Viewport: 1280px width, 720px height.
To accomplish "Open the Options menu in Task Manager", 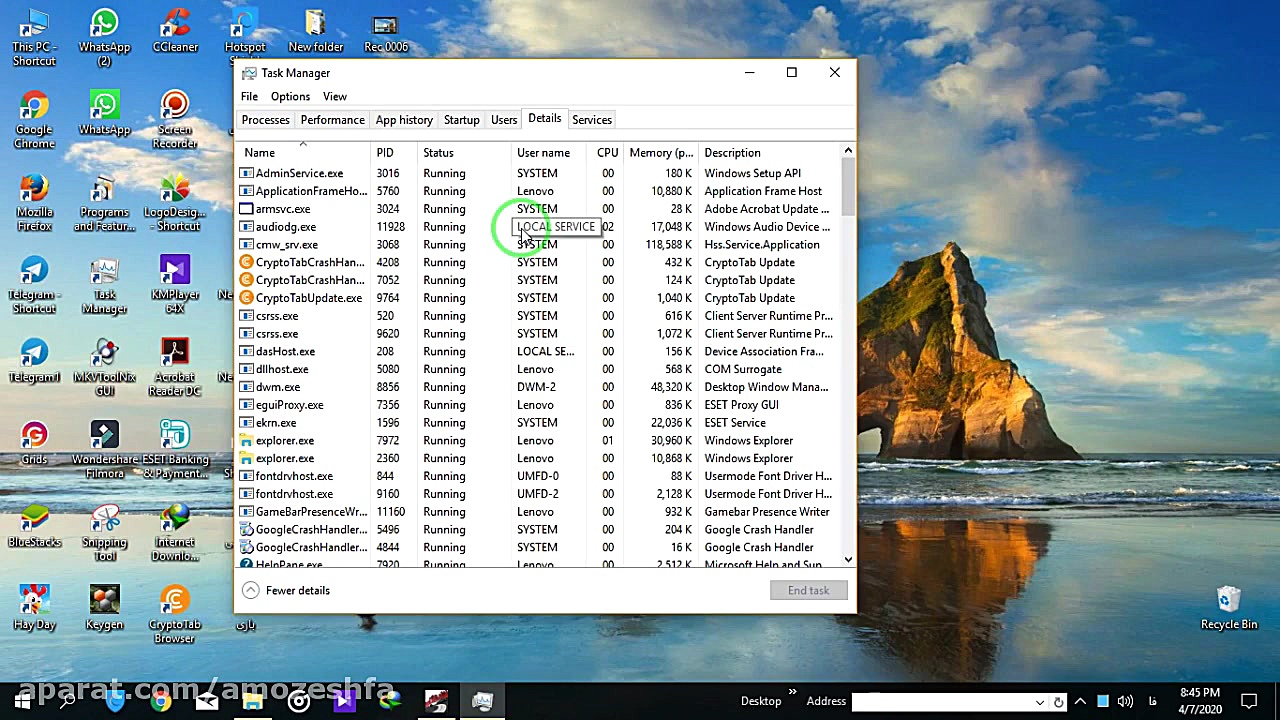I will (x=290, y=96).
